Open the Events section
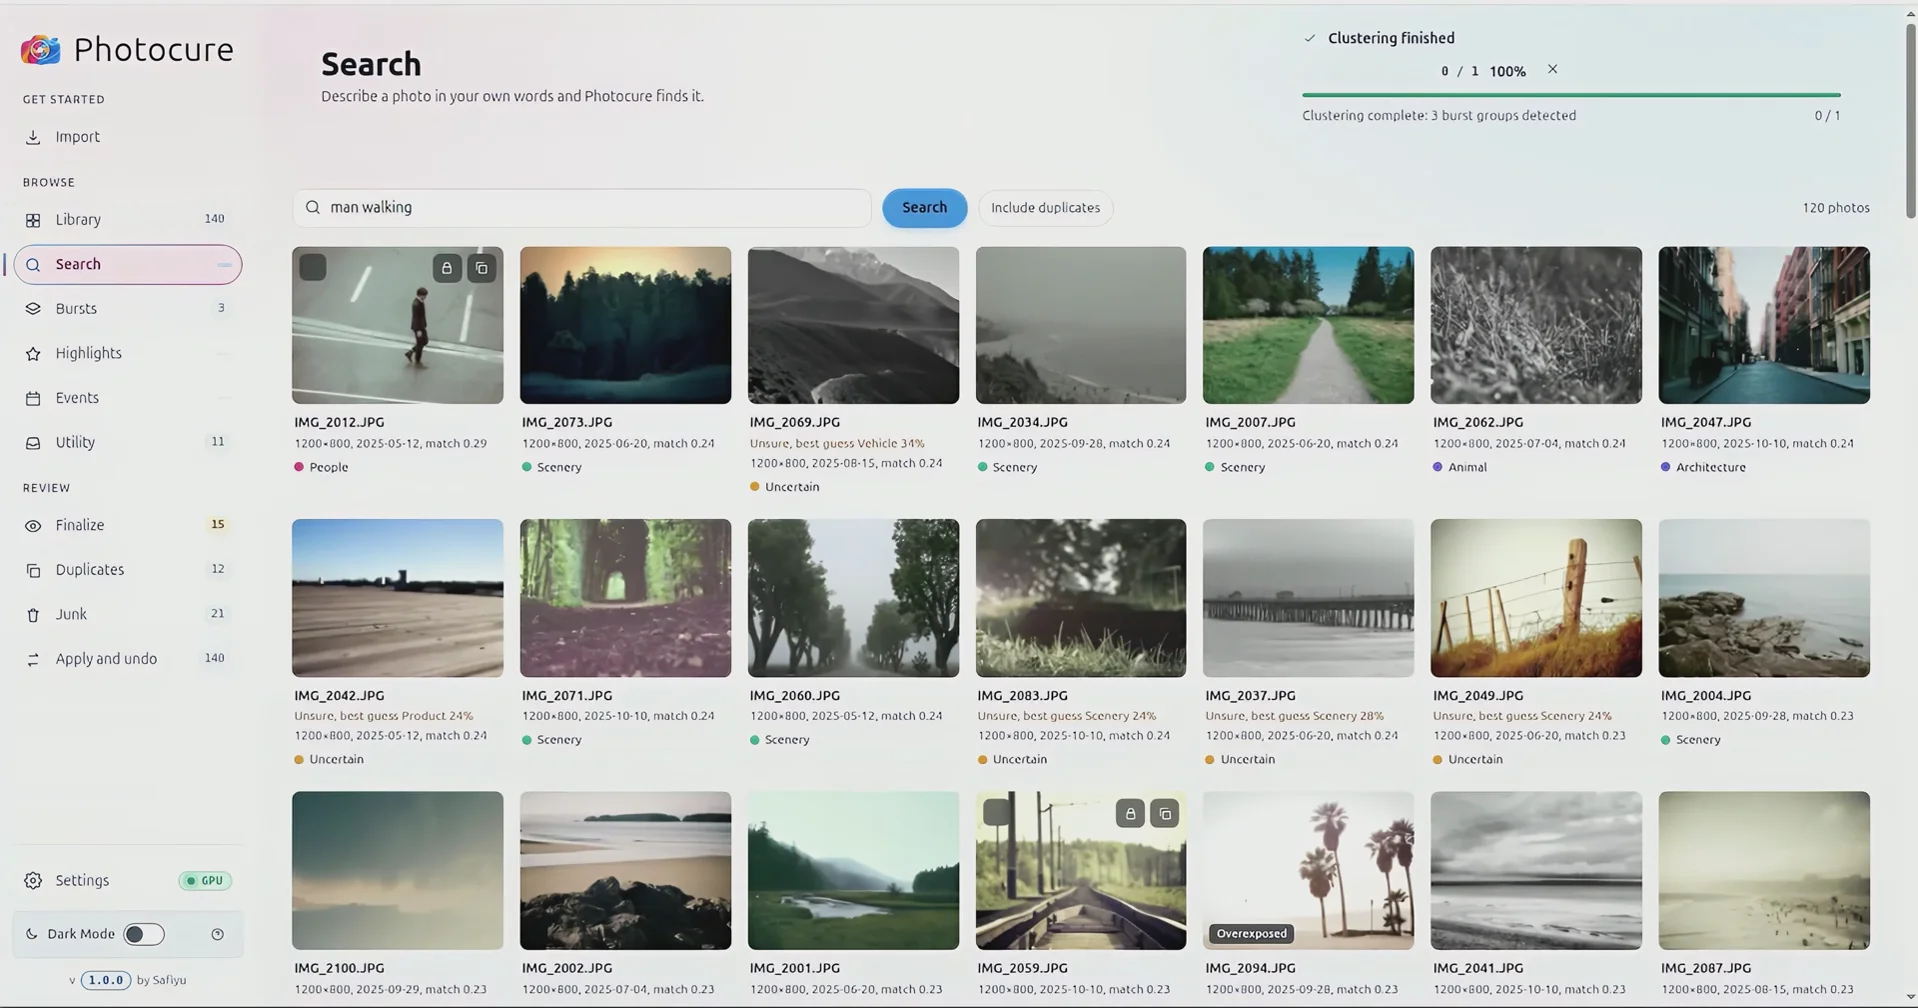Viewport: 1918px width, 1008px height. [127, 397]
